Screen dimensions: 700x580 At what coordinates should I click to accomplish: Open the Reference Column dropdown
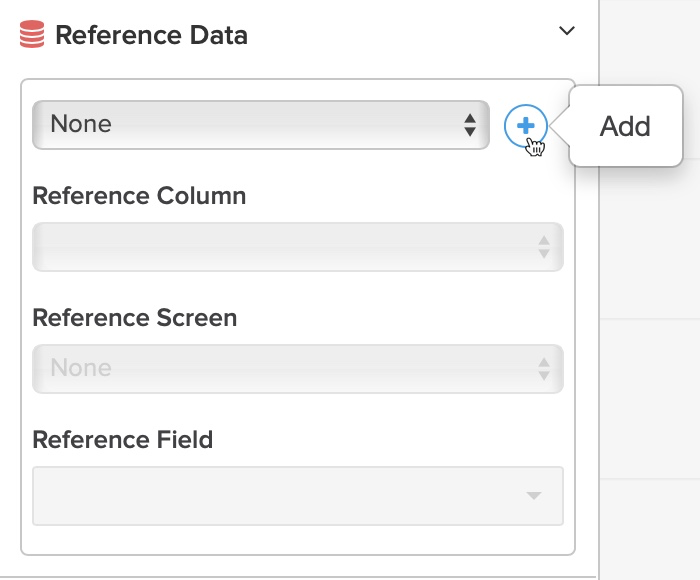coord(298,246)
